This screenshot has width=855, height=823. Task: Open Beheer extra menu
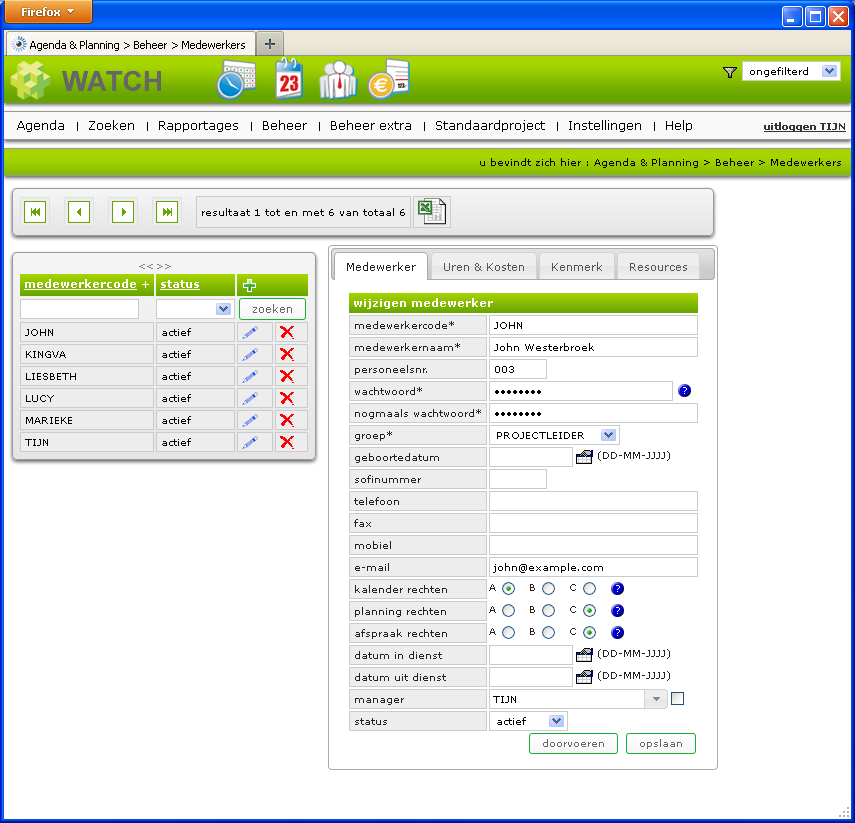point(371,125)
